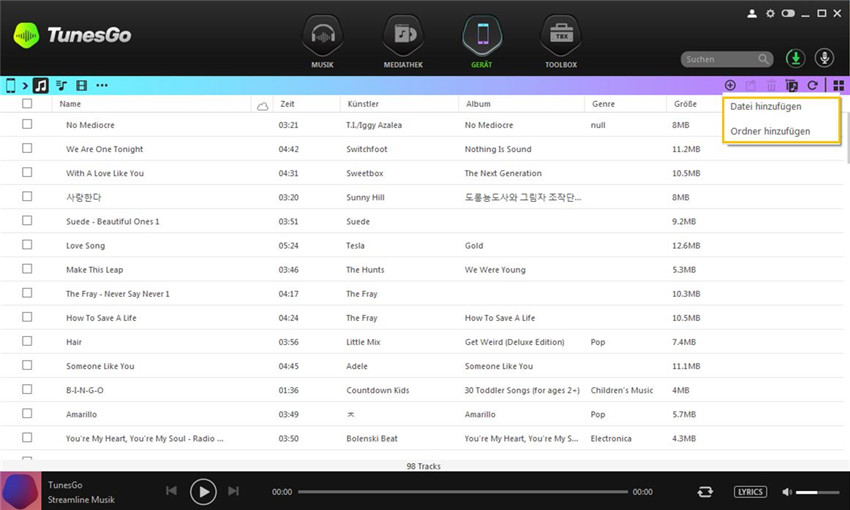Check the Make This Leap checkbox
The height and width of the screenshot is (510, 850).
click(x=27, y=269)
